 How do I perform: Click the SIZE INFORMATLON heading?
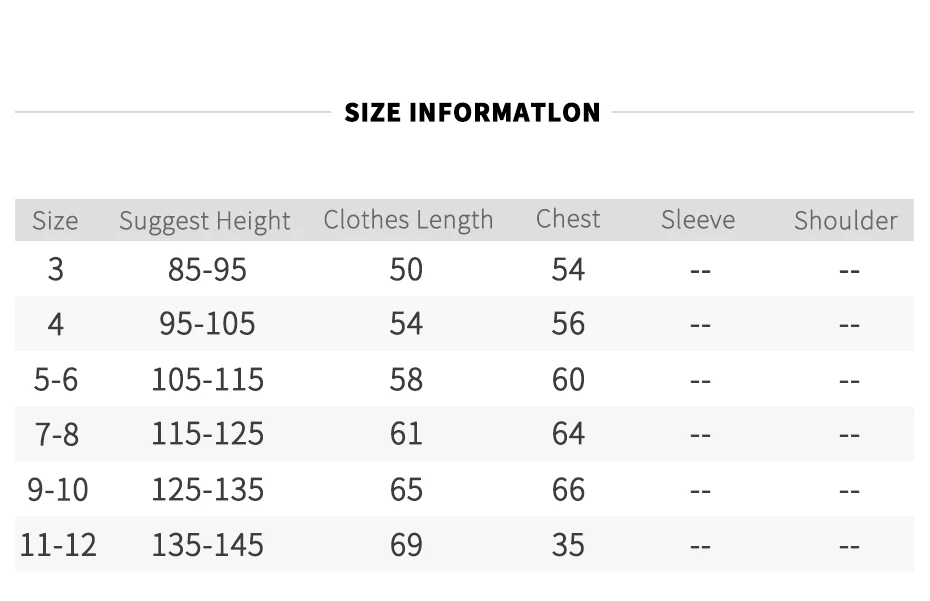click(472, 112)
